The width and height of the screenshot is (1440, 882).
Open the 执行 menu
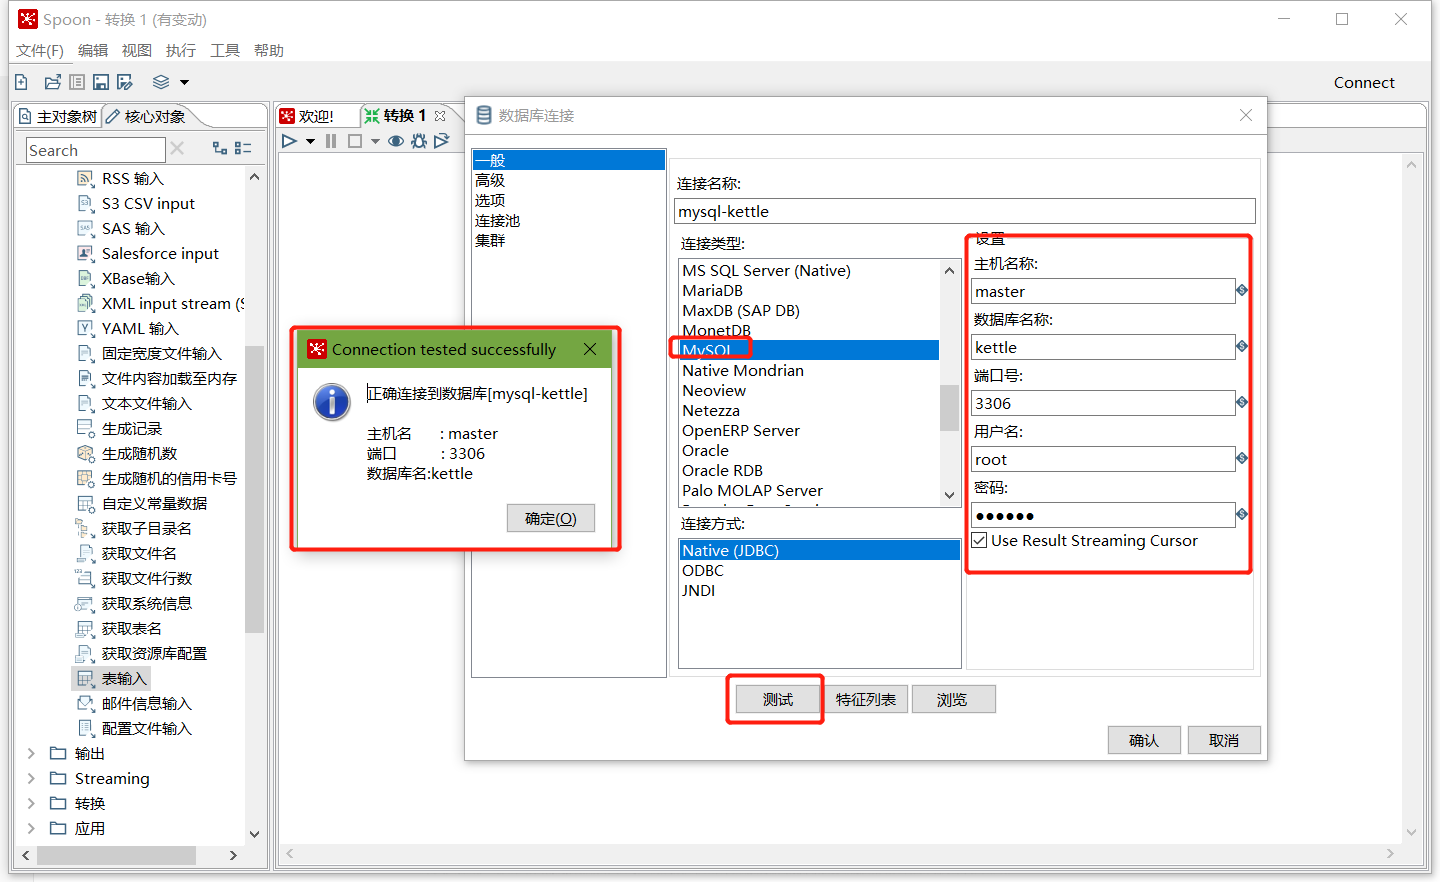(181, 51)
